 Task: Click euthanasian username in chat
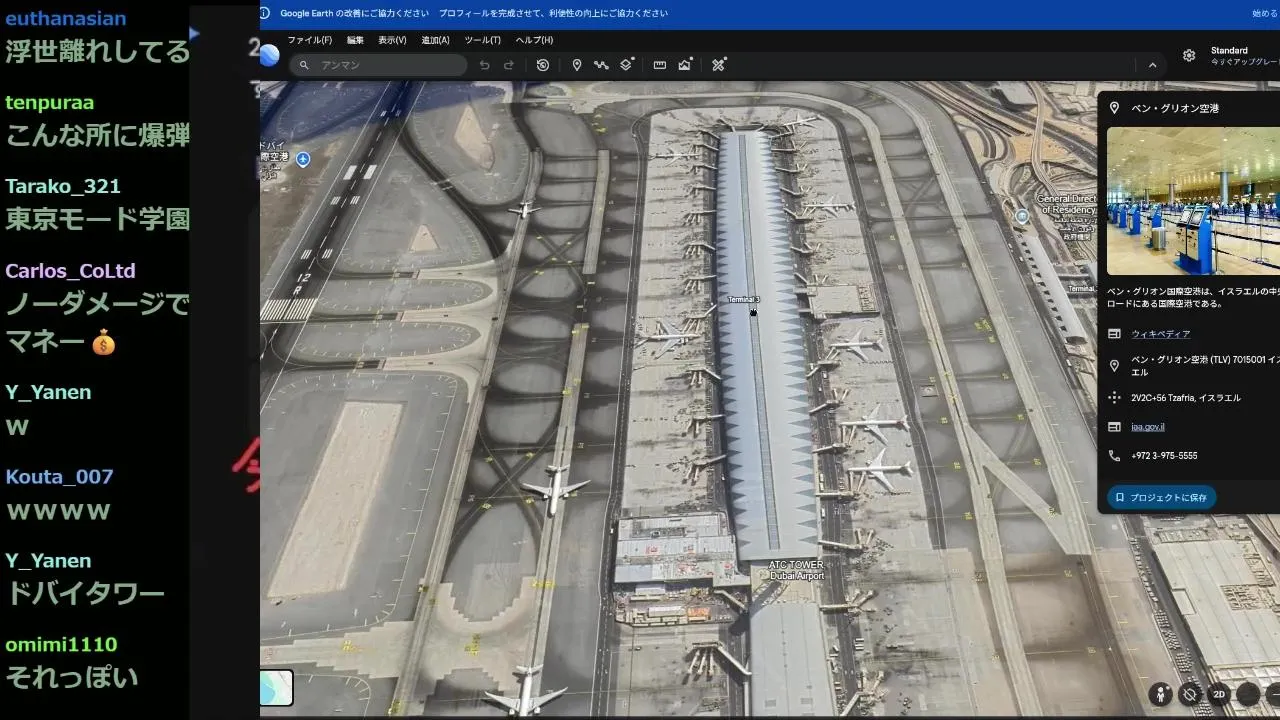tap(66, 18)
